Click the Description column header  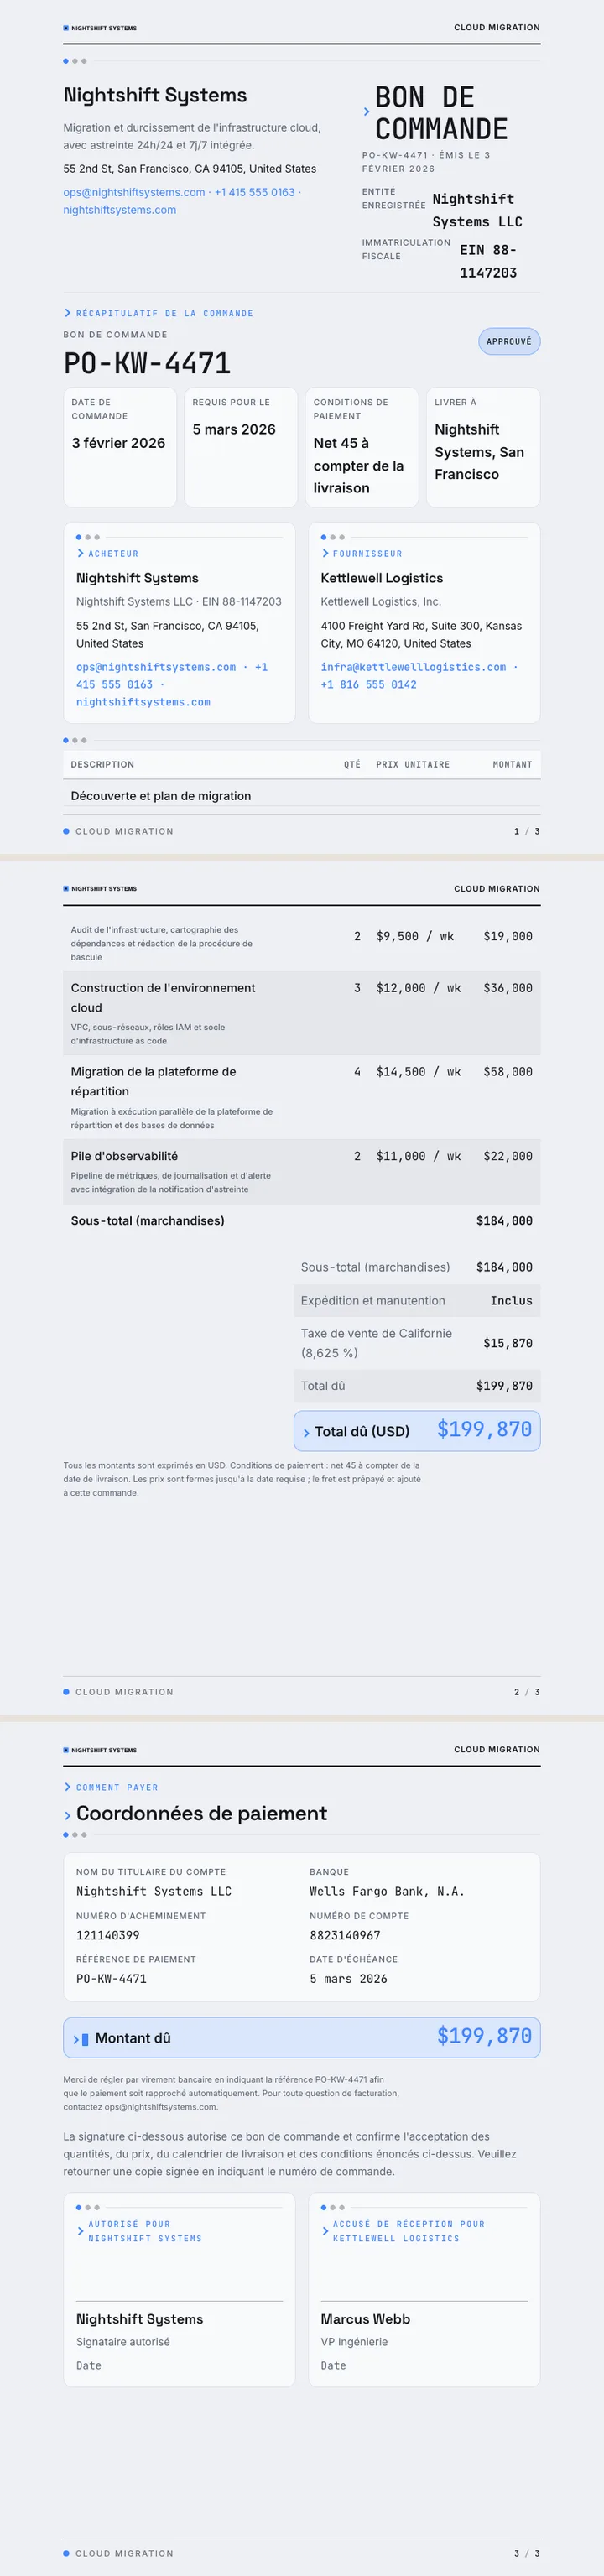[102, 764]
